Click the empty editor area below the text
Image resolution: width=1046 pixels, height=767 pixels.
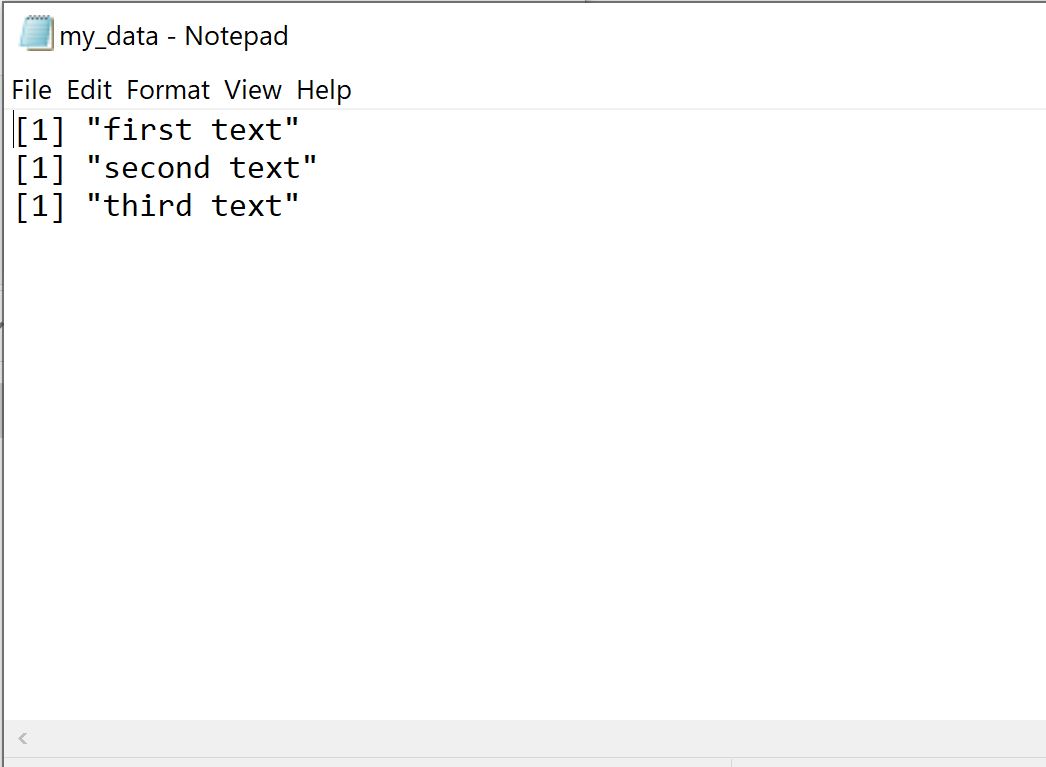click(x=524, y=467)
